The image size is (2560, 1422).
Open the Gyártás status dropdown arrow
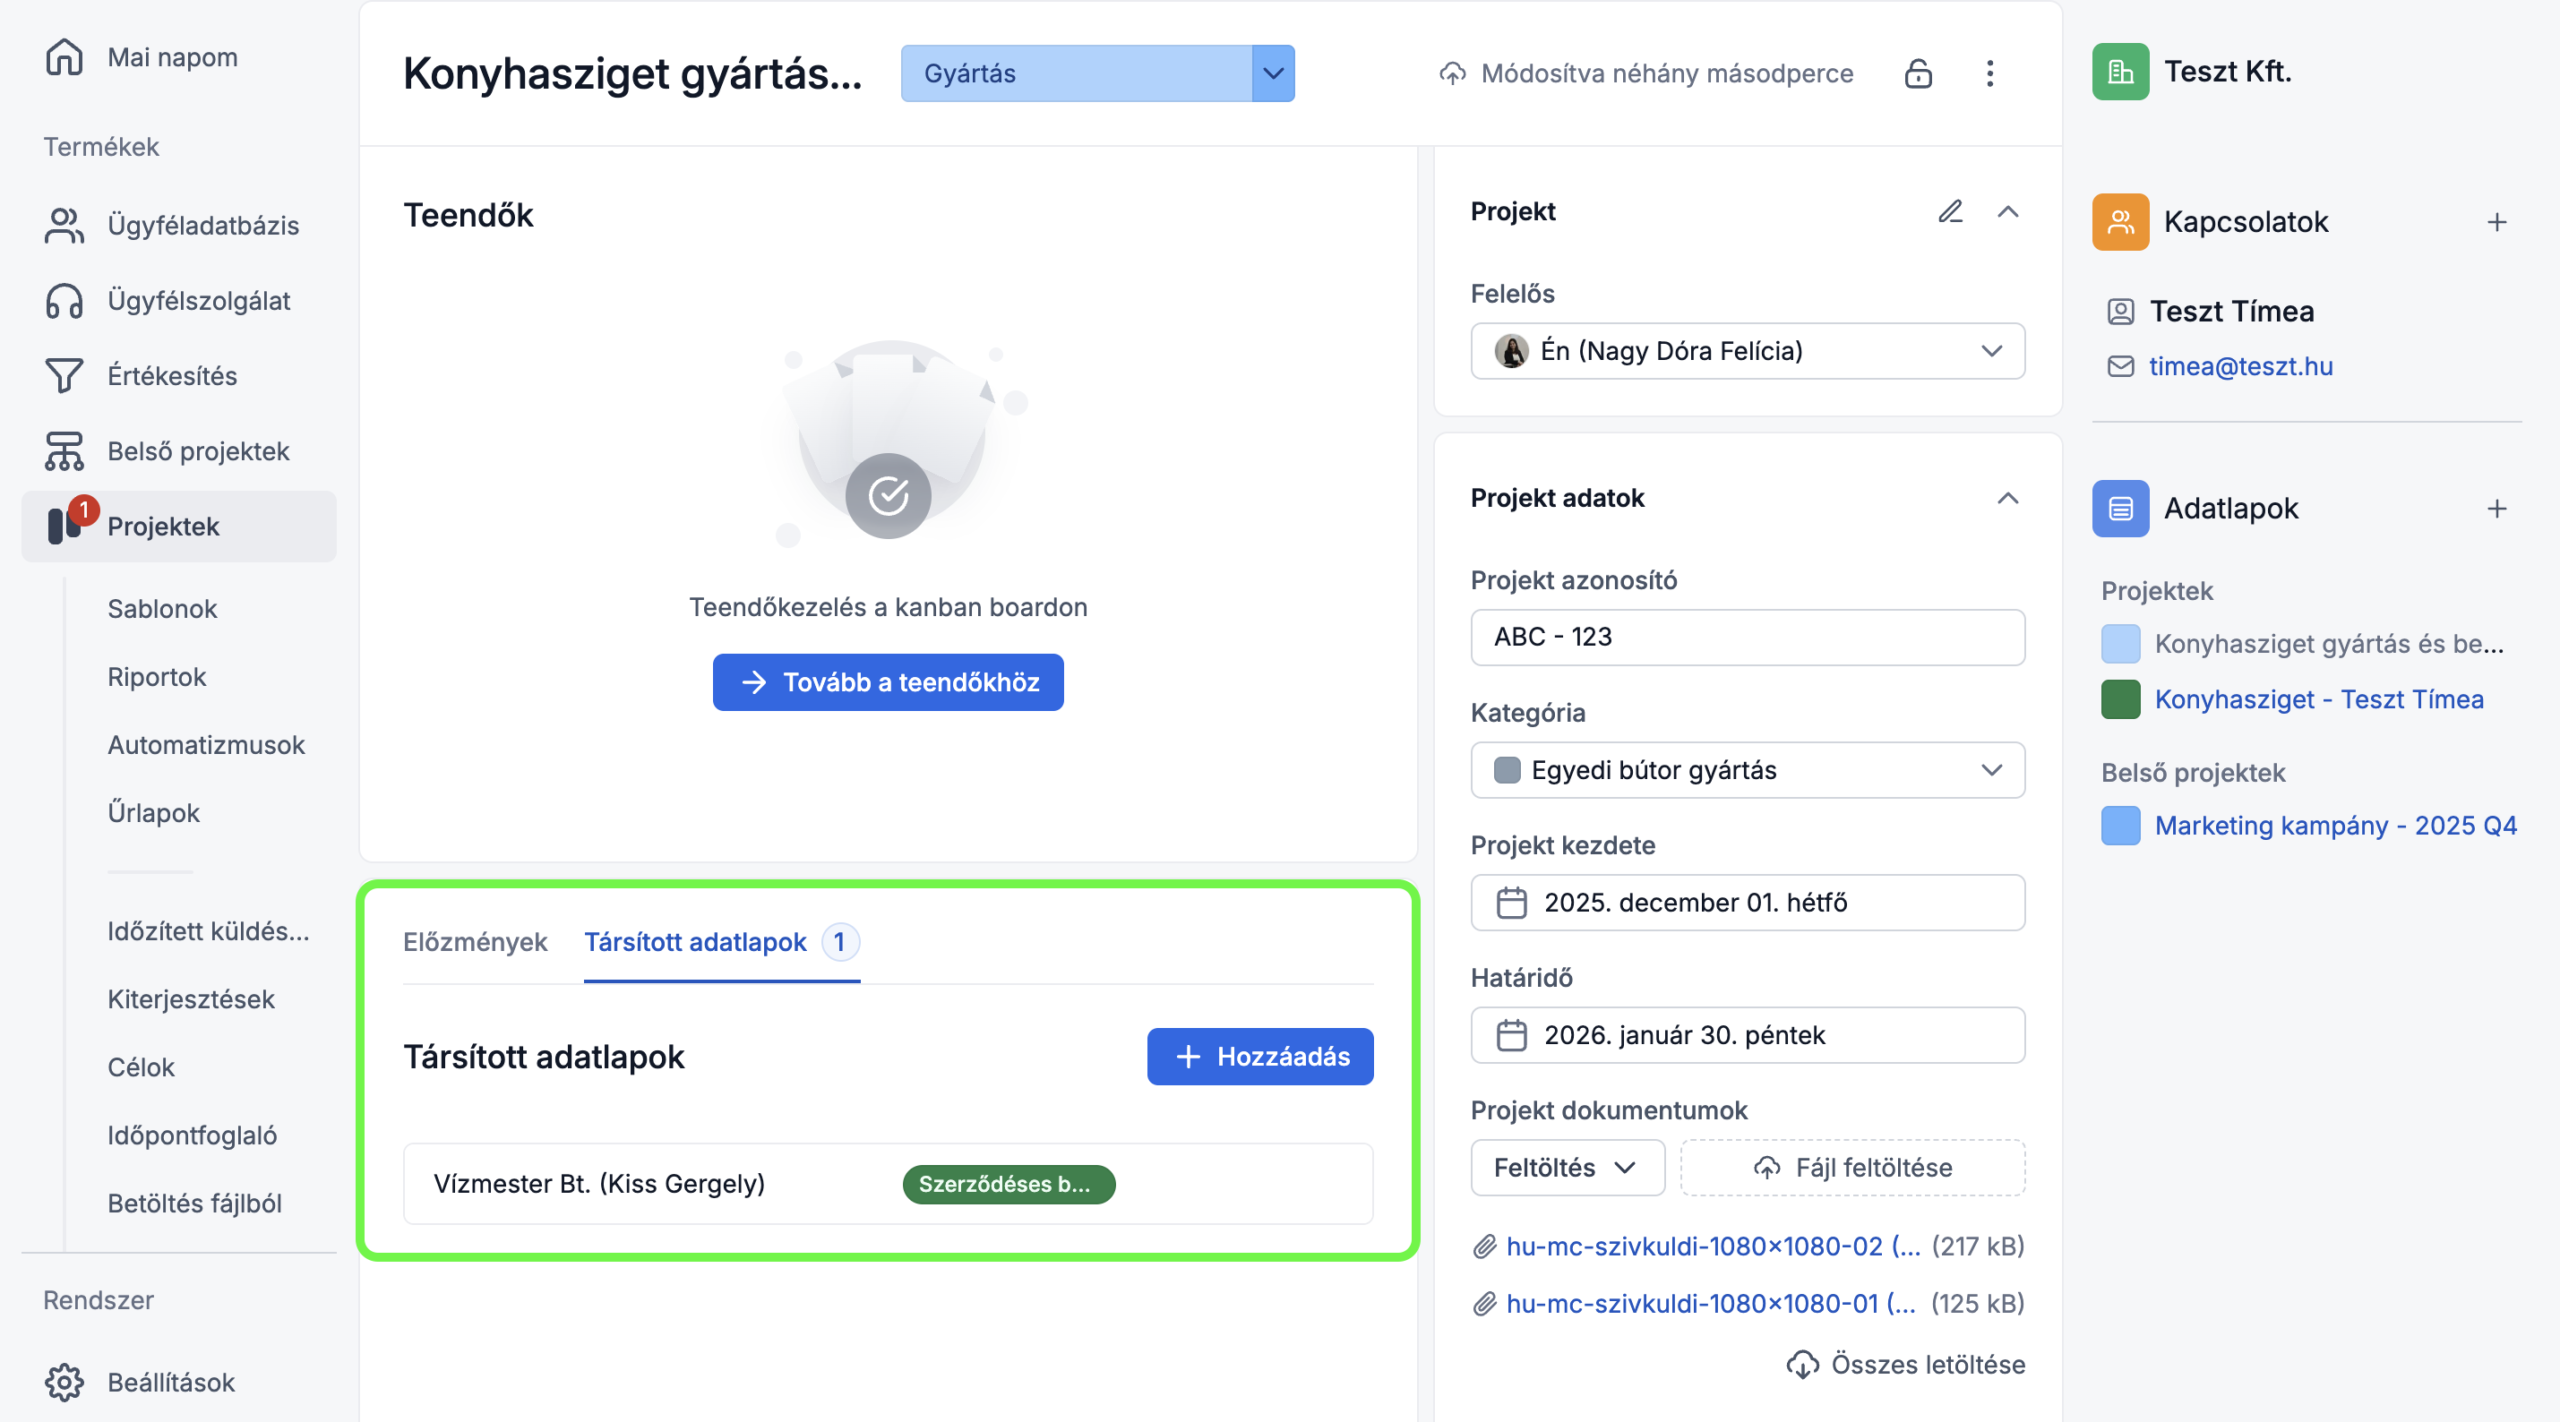(x=1273, y=74)
